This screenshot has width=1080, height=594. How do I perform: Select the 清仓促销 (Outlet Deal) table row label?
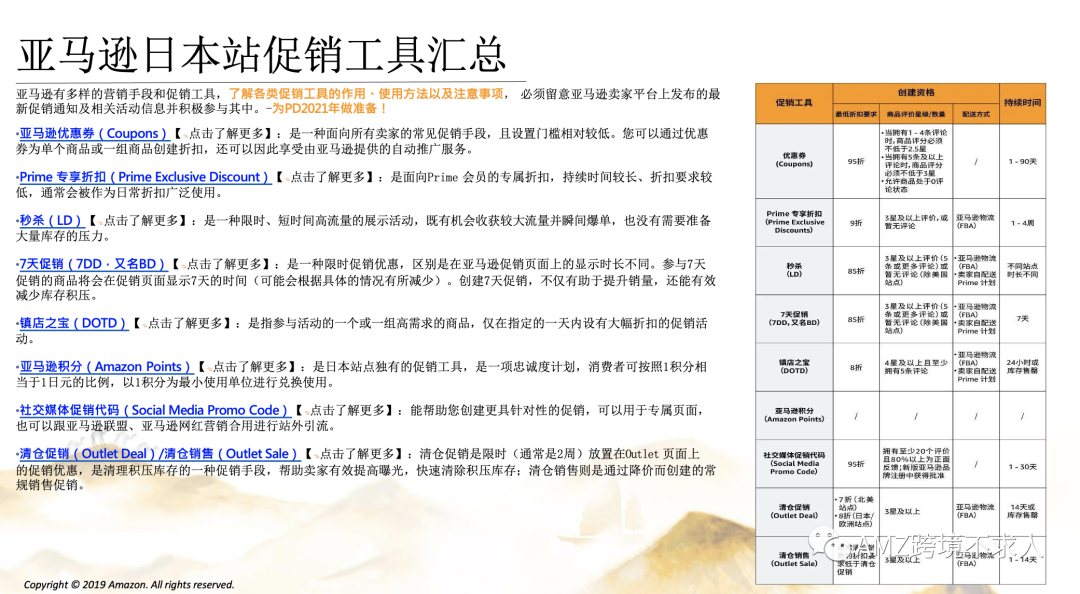click(x=793, y=511)
